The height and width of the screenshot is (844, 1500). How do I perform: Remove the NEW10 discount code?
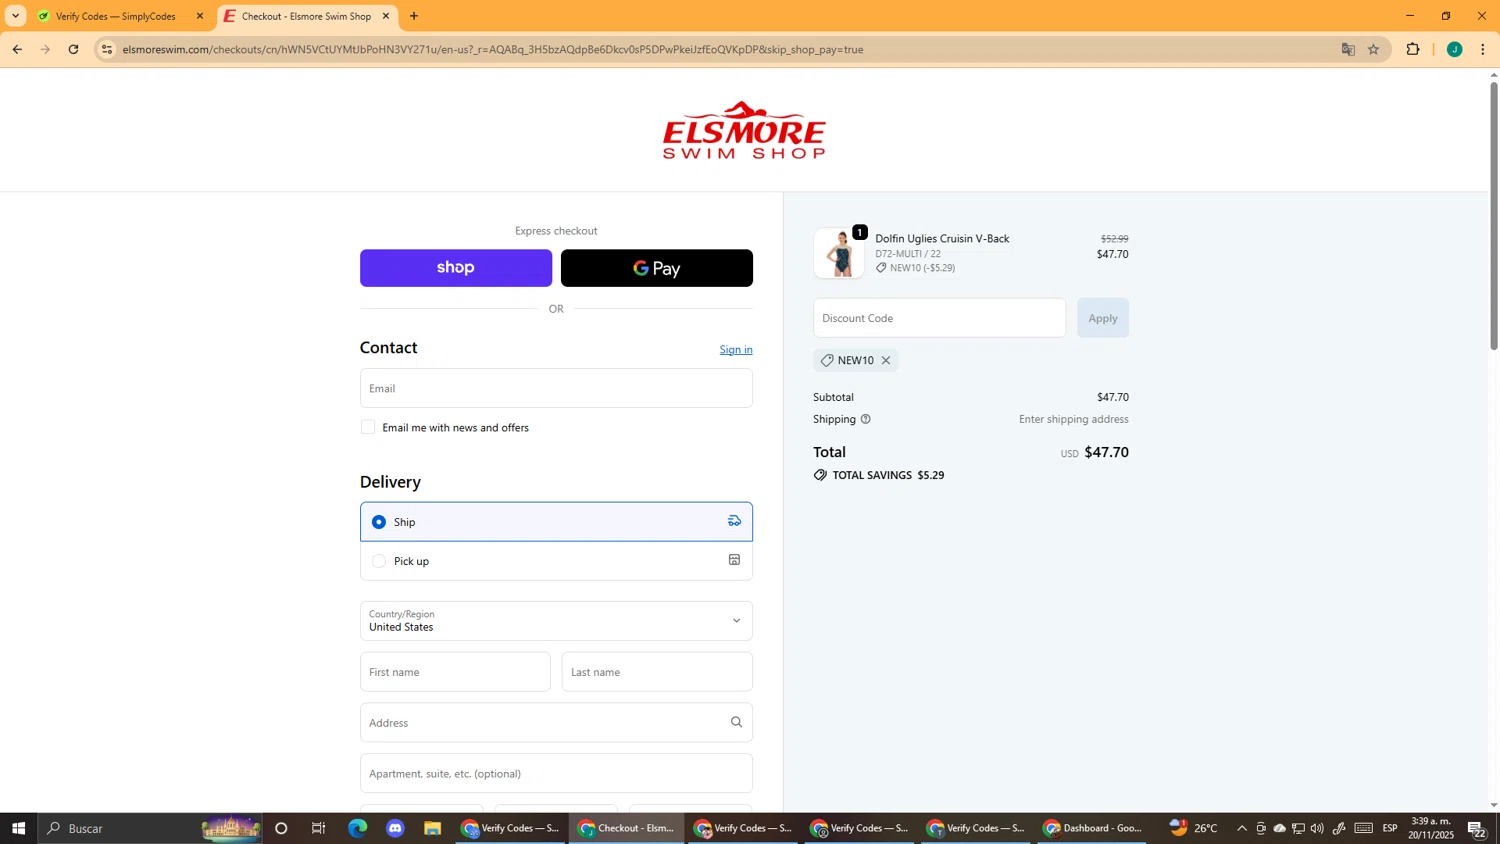(x=886, y=361)
